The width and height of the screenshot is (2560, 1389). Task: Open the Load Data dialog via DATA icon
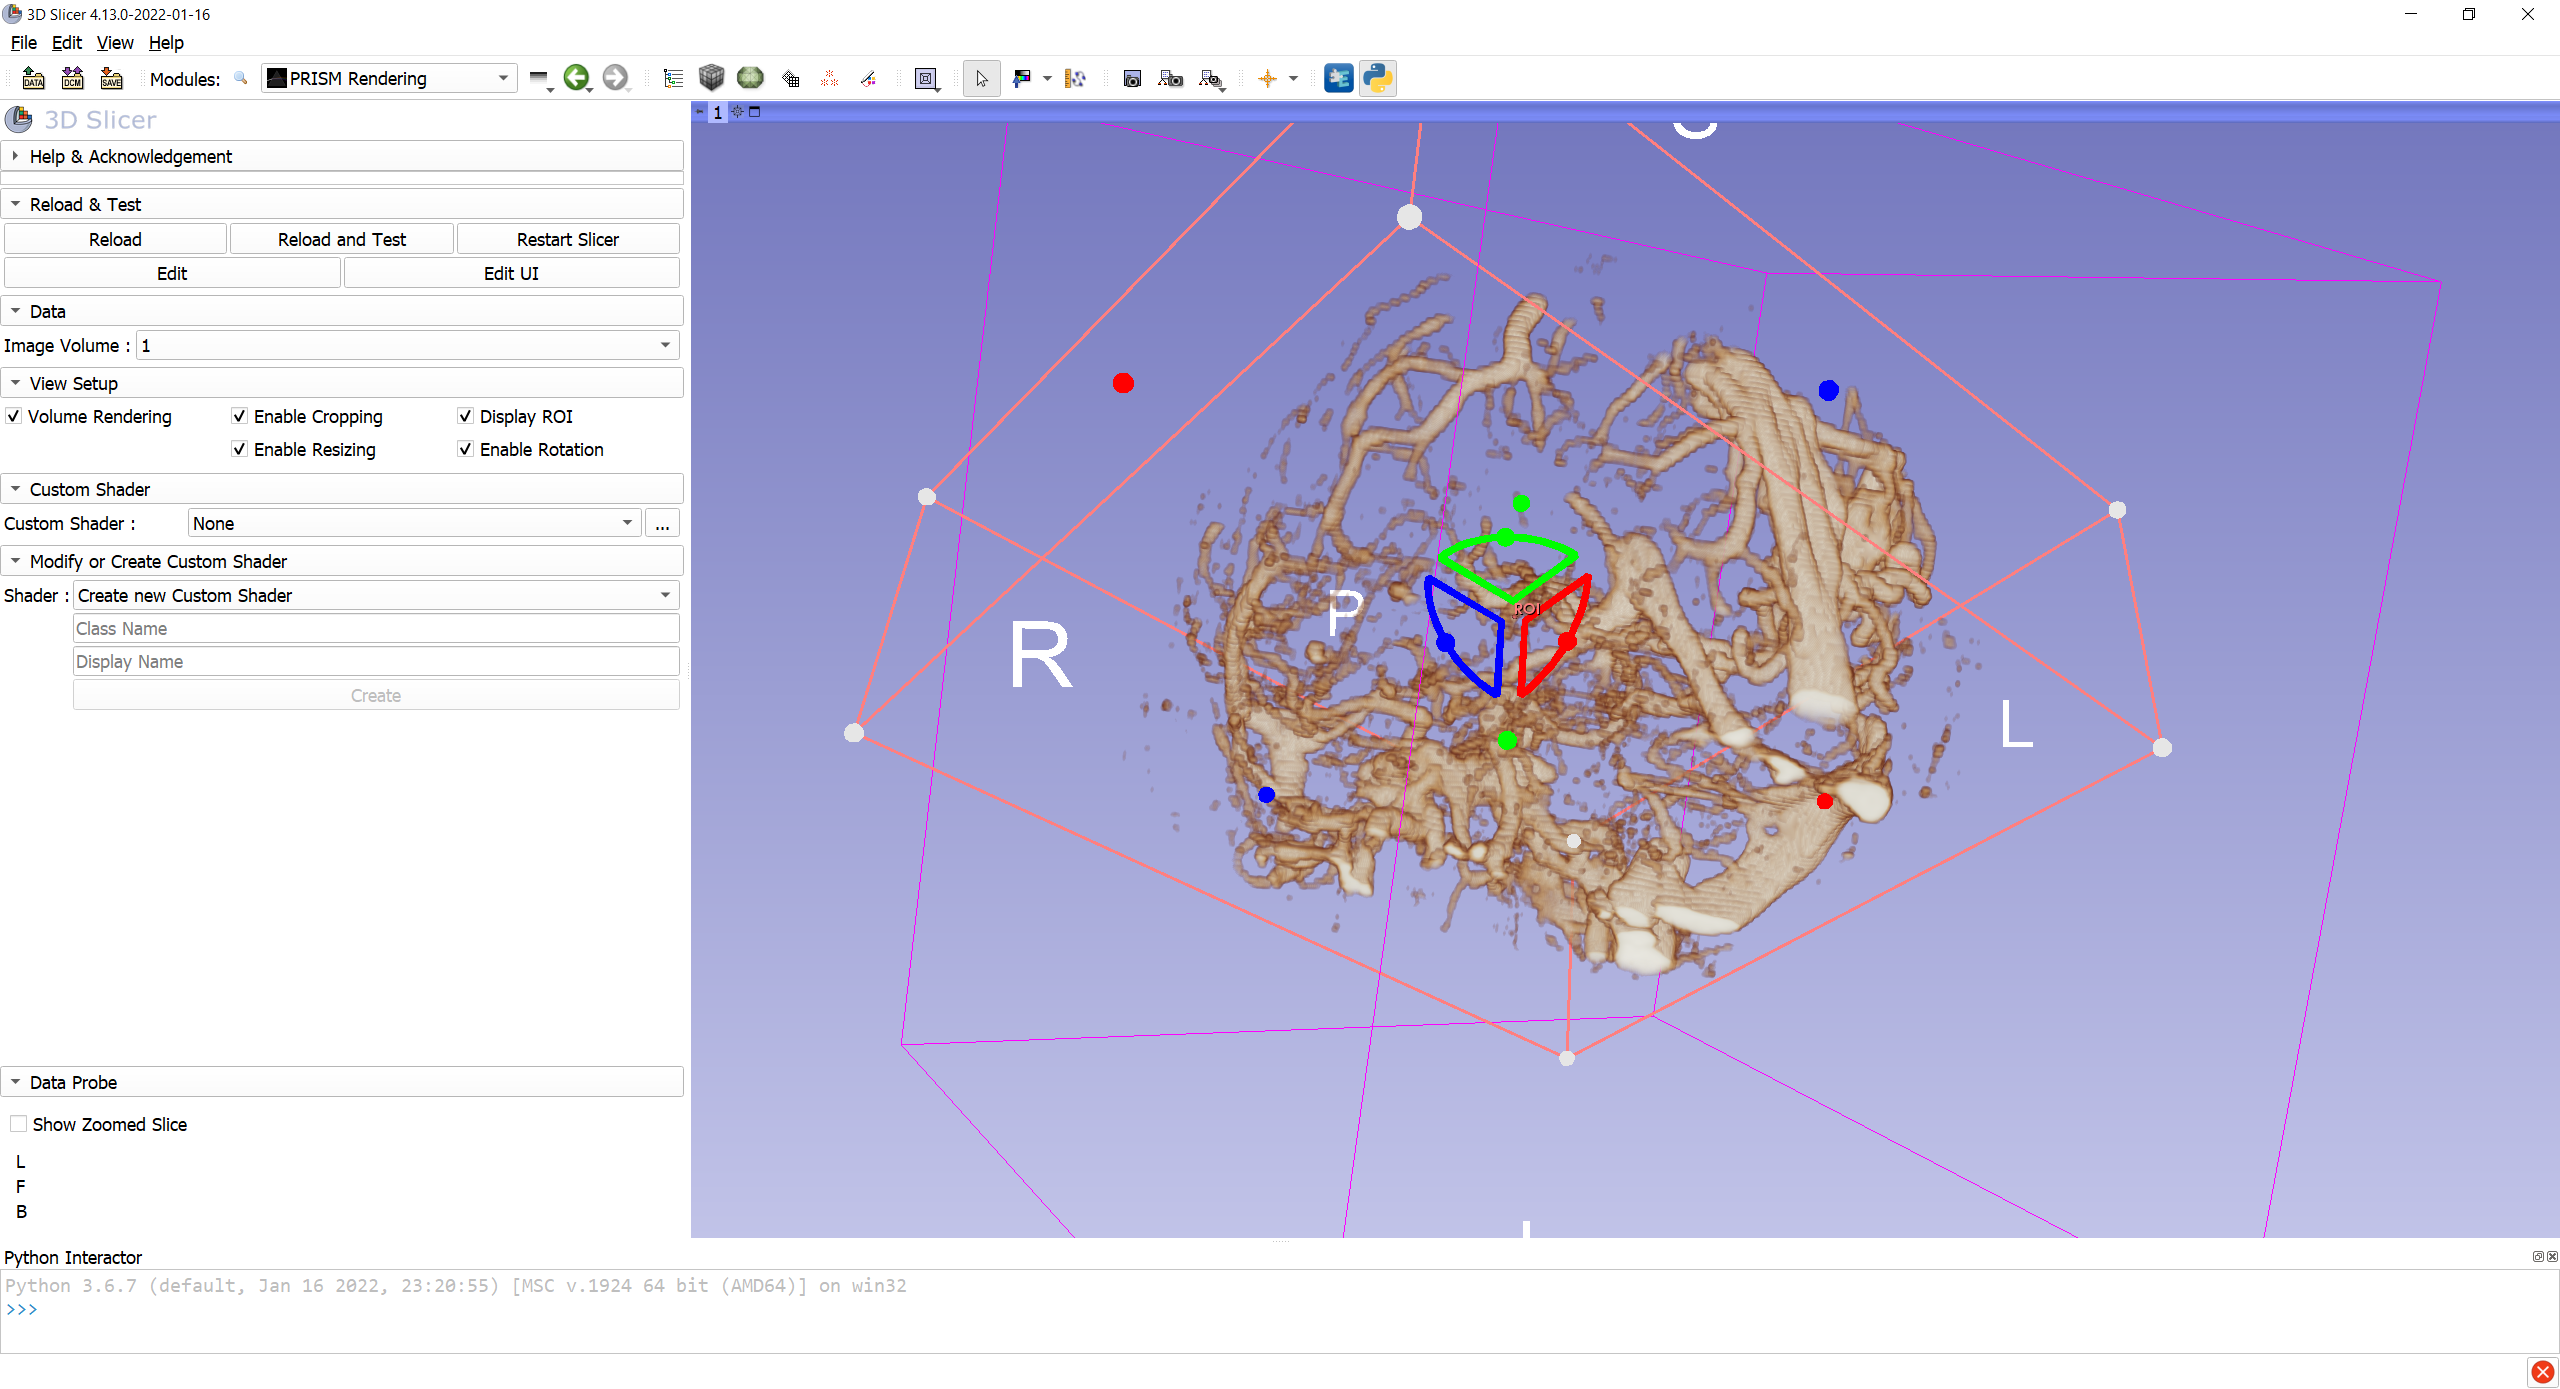(33, 78)
